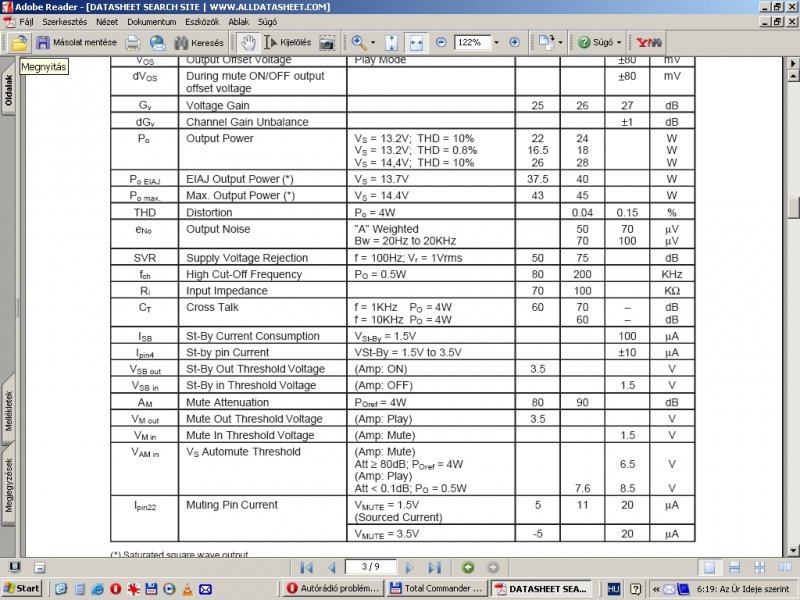Click the Súgó help button
The image size is (800, 600).
595,42
